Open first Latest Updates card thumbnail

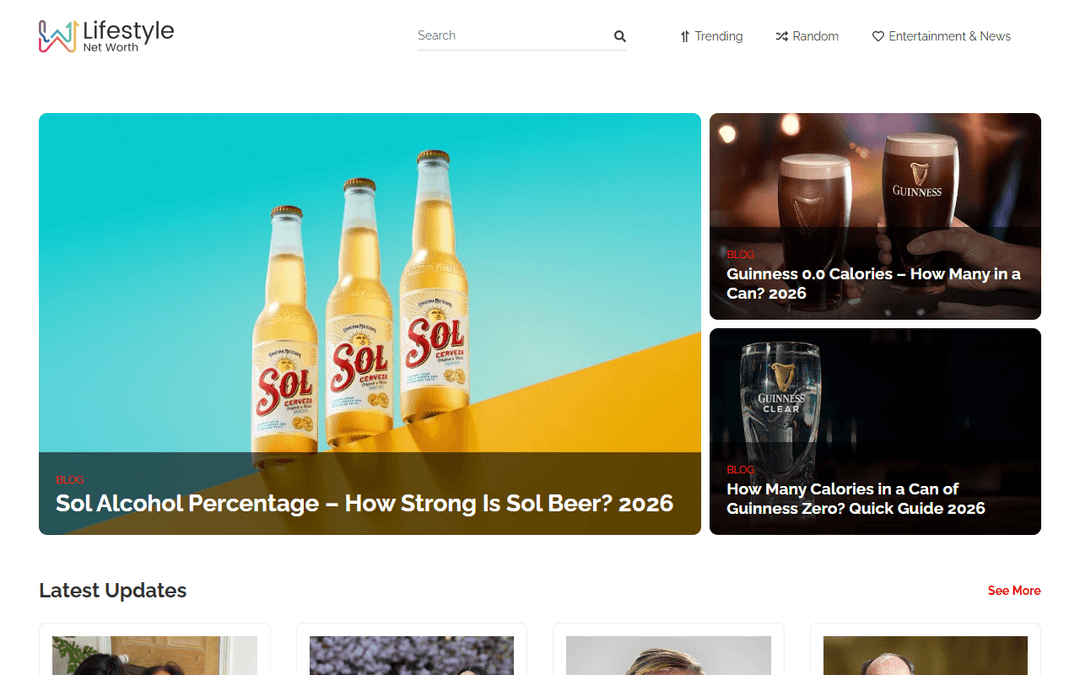click(155, 655)
